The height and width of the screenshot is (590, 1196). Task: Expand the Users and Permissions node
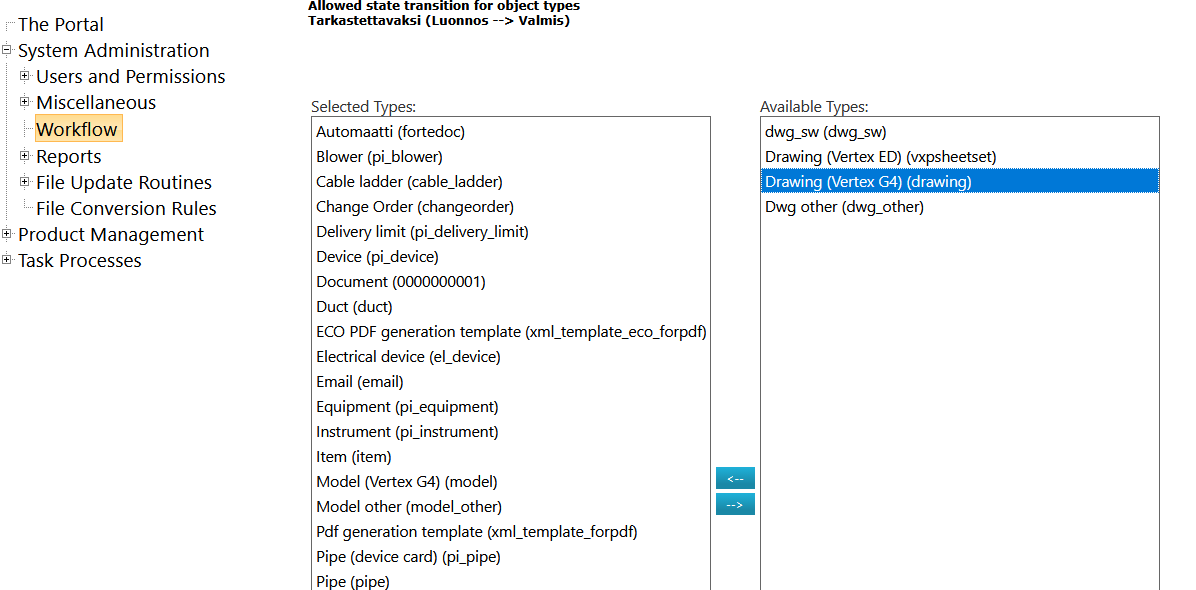pyautogui.click(x=25, y=76)
